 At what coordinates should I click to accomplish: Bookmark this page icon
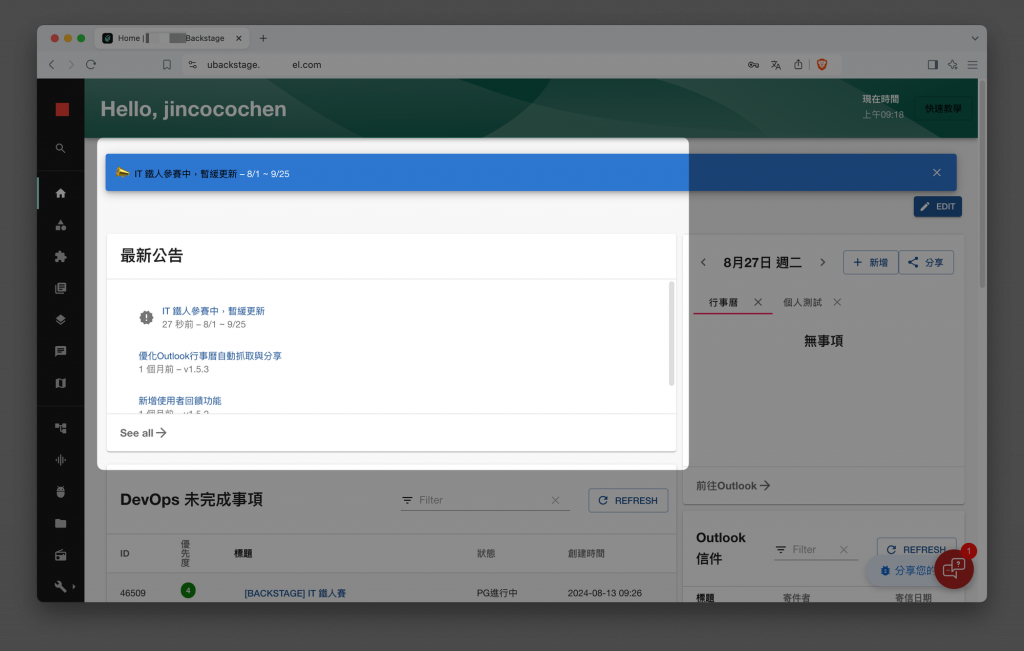click(x=167, y=65)
